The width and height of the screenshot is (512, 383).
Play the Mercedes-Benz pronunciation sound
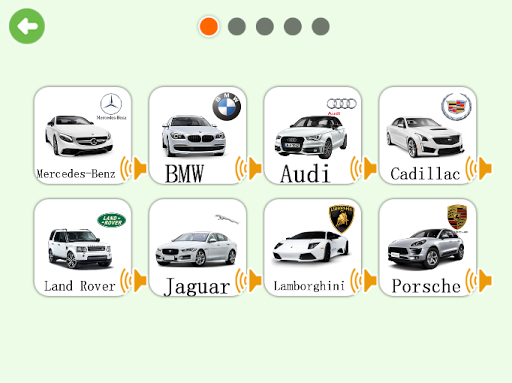coord(133,168)
